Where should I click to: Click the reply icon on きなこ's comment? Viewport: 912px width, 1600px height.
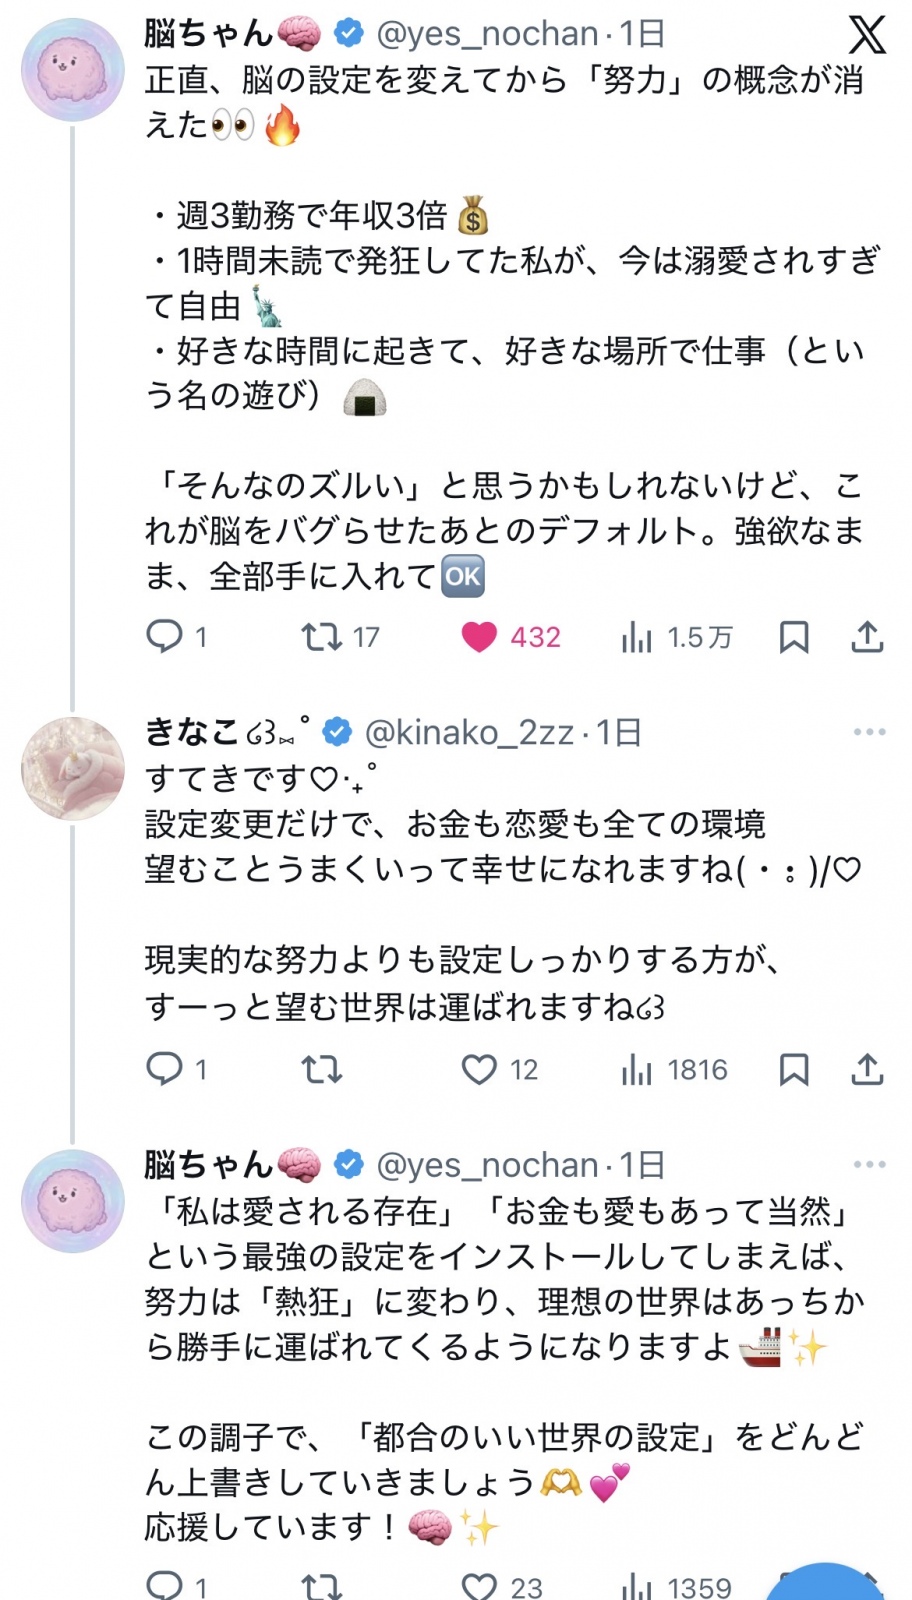coord(164,1069)
